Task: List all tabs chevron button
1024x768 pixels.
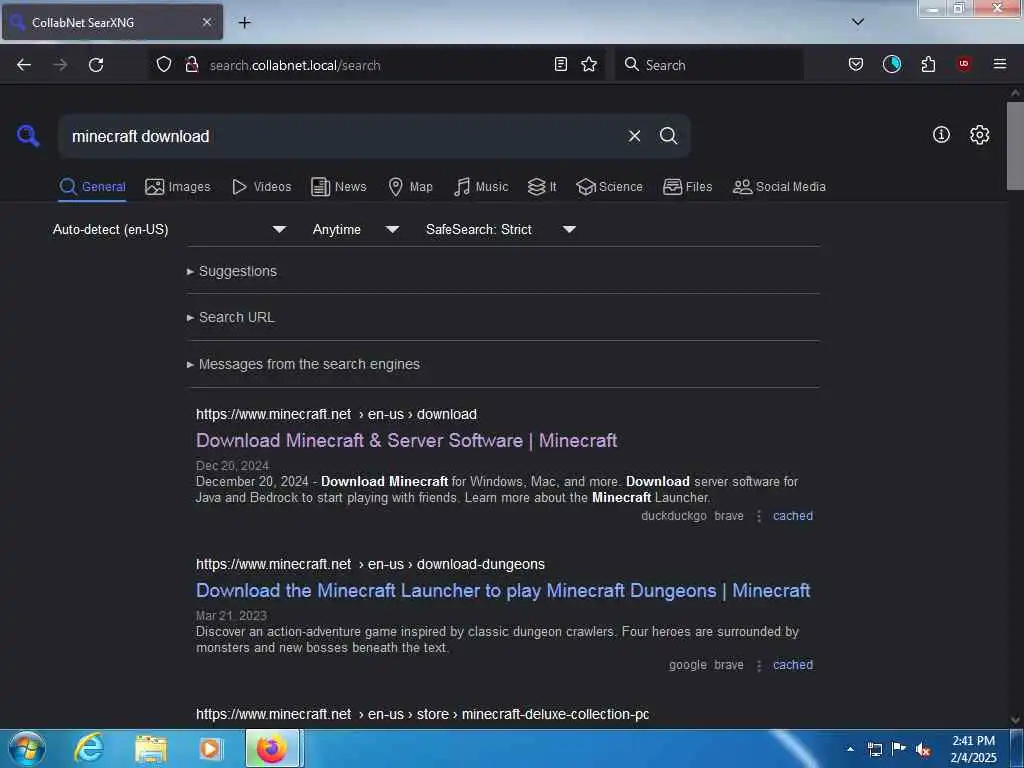Action: [x=858, y=22]
